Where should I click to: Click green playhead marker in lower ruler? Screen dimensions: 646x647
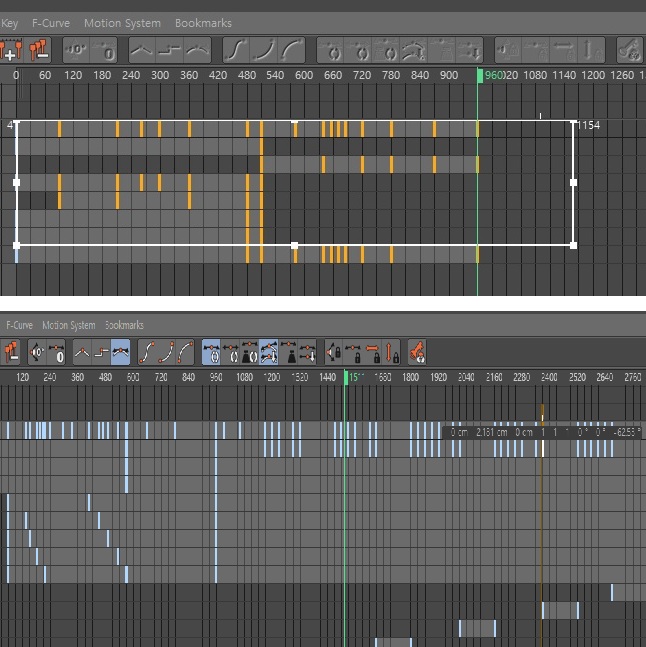pyautogui.click(x=346, y=378)
